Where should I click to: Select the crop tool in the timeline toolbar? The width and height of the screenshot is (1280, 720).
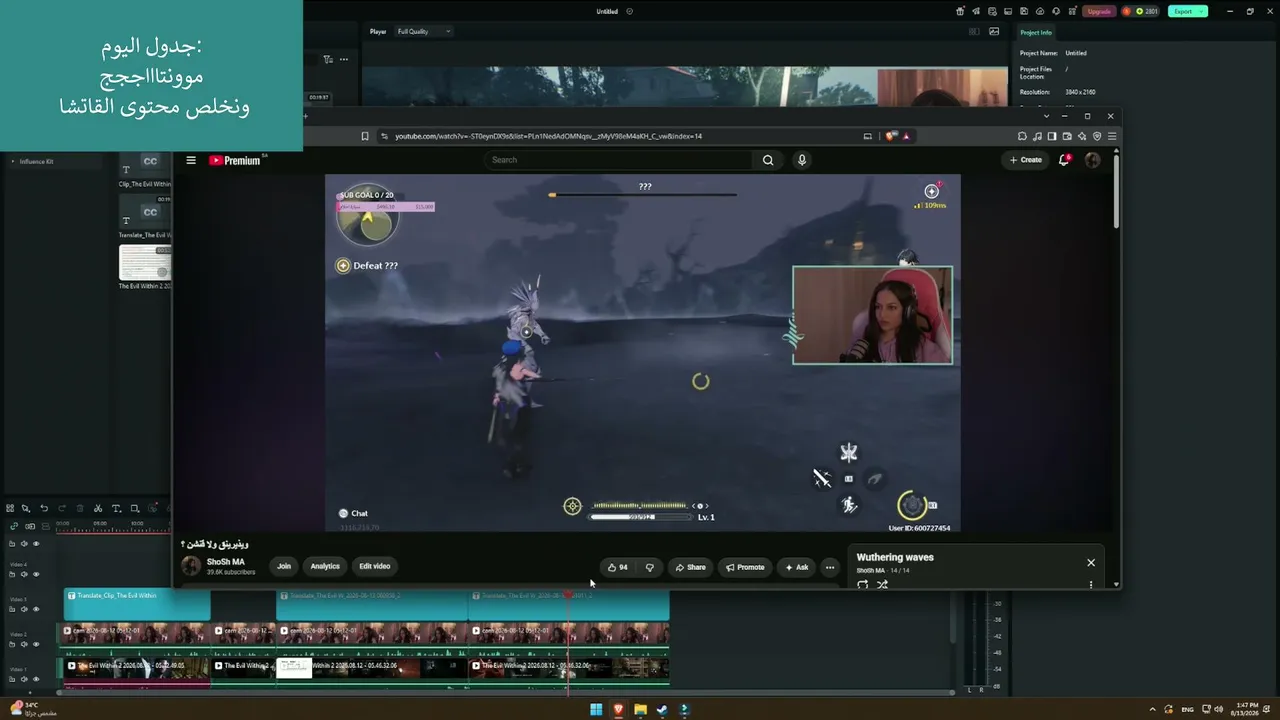[x=135, y=508]
